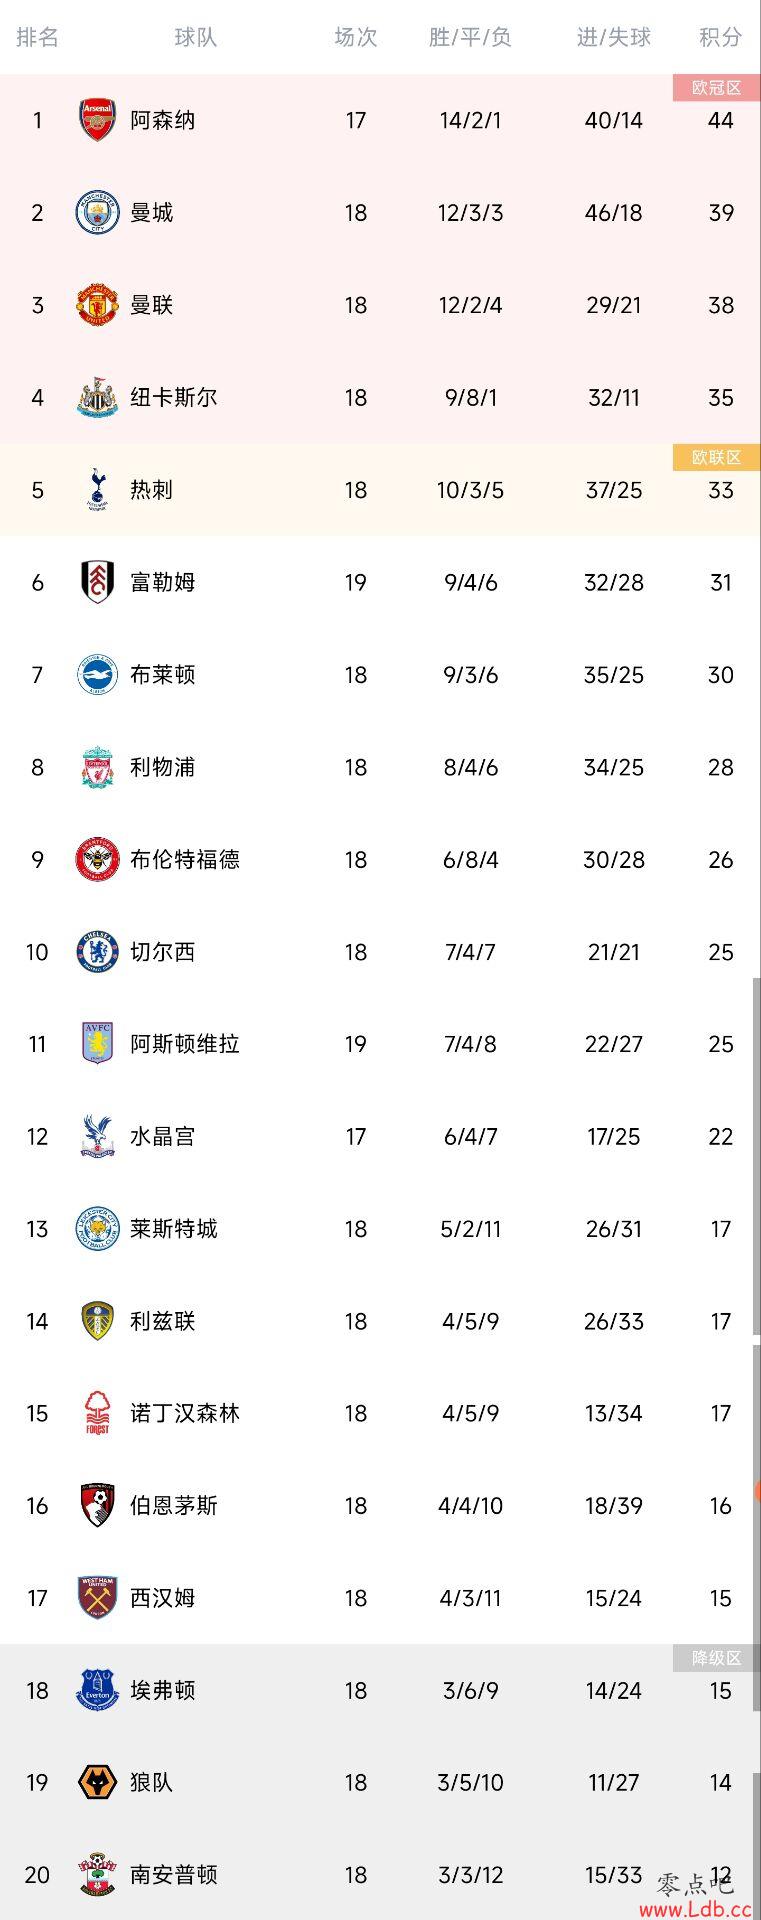Open the Chelsea lion crest
The height and width of the screenshot is (1920, 761).
click(x=97, y=952)
